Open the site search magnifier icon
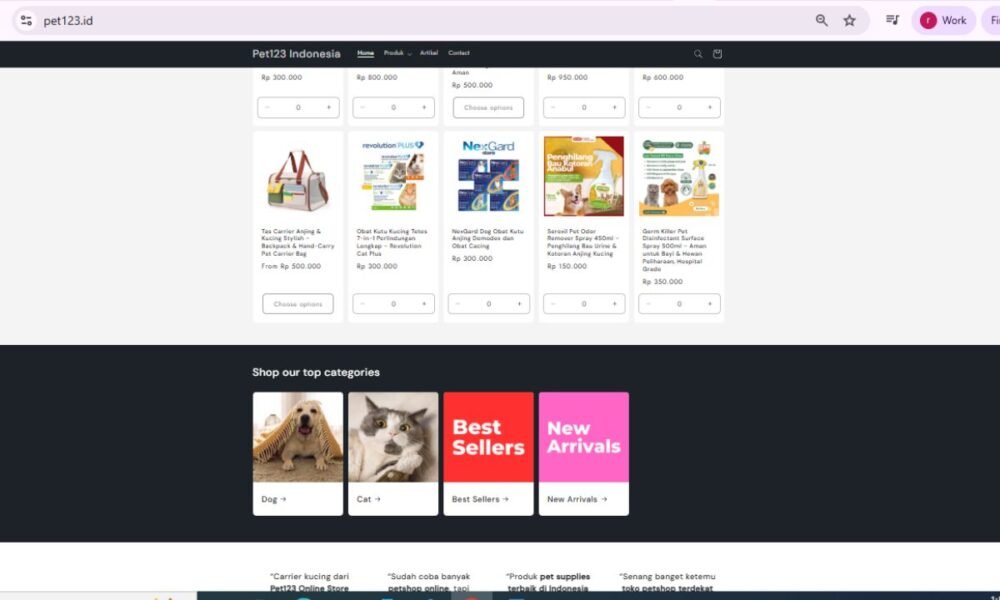 click(x=698, y=54)
